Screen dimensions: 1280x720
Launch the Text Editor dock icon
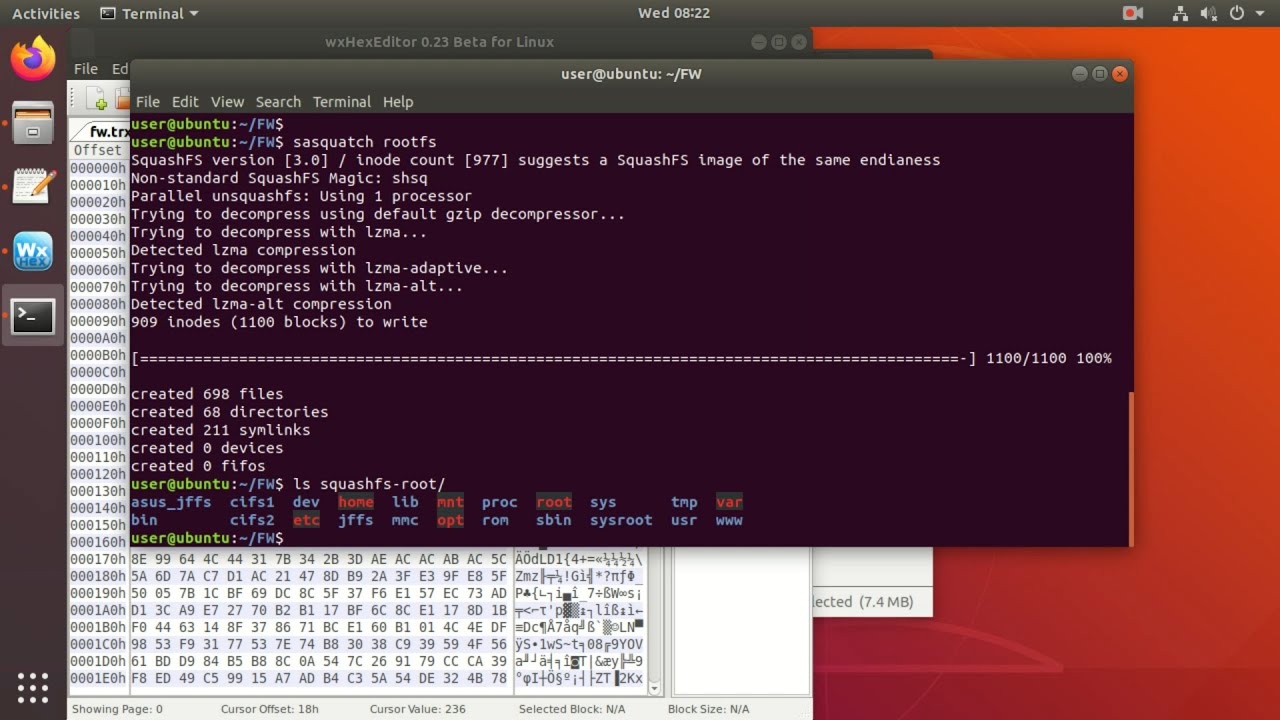click(x=33, y=187)
